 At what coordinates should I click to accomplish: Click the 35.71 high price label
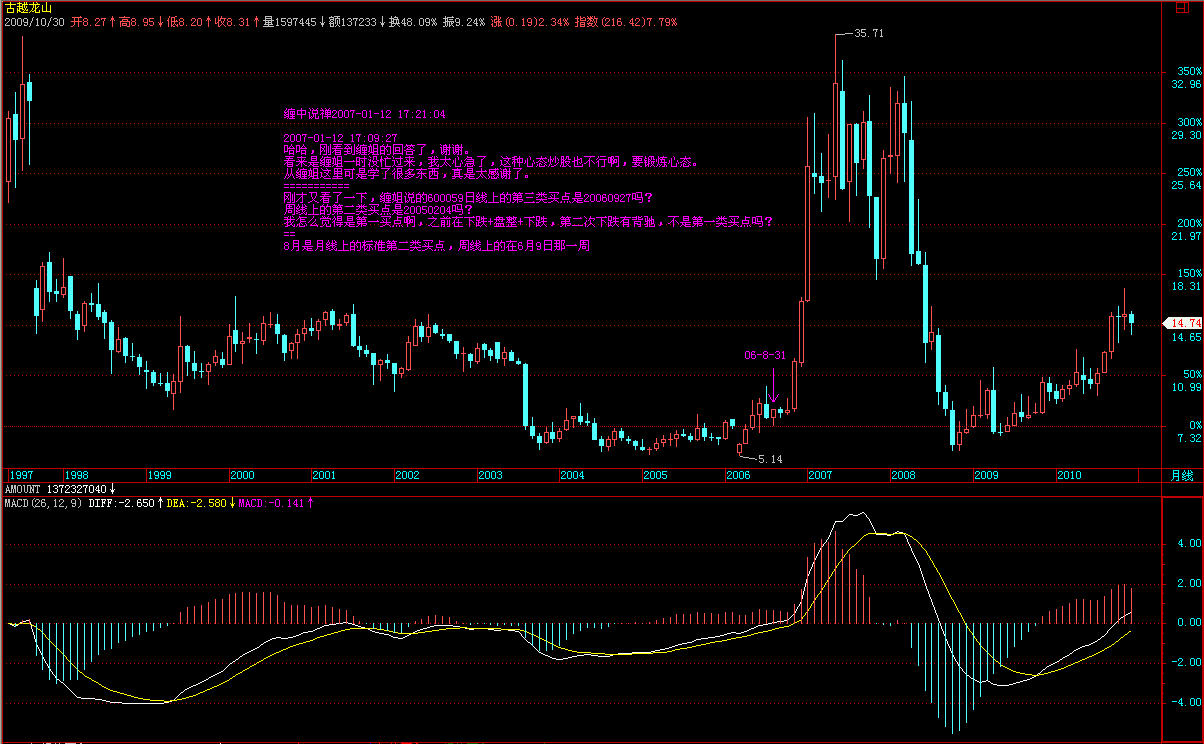[869, 33]
